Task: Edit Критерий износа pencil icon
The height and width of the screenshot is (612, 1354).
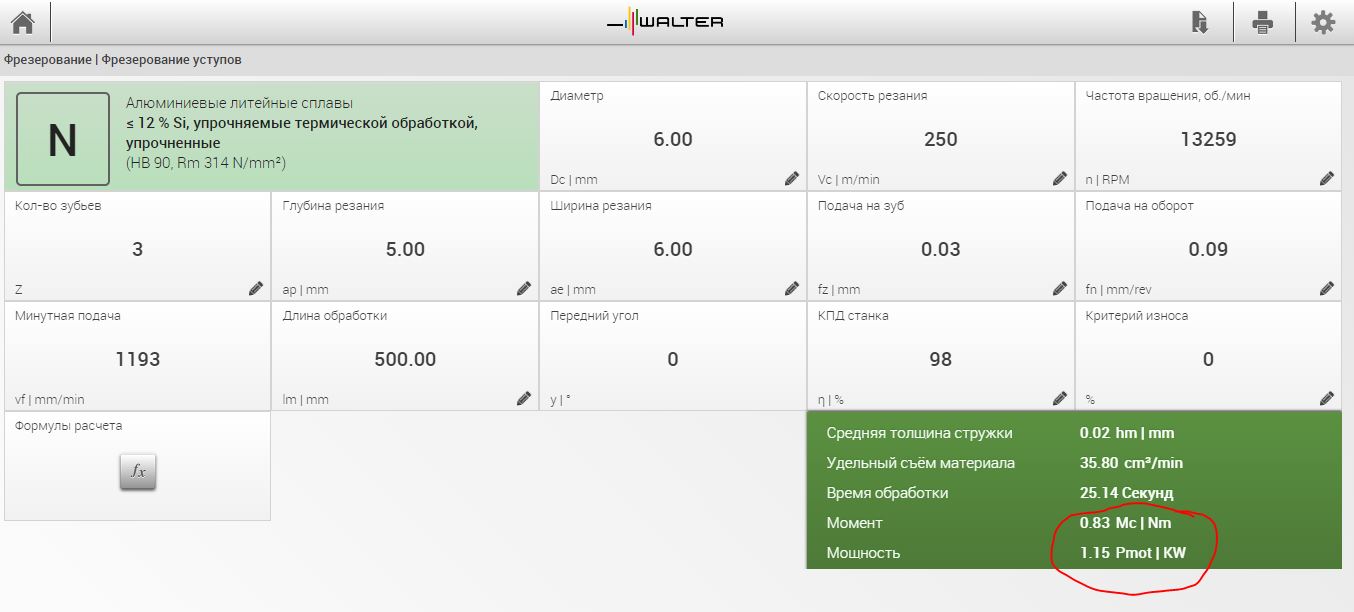Action: point(1327,398)
